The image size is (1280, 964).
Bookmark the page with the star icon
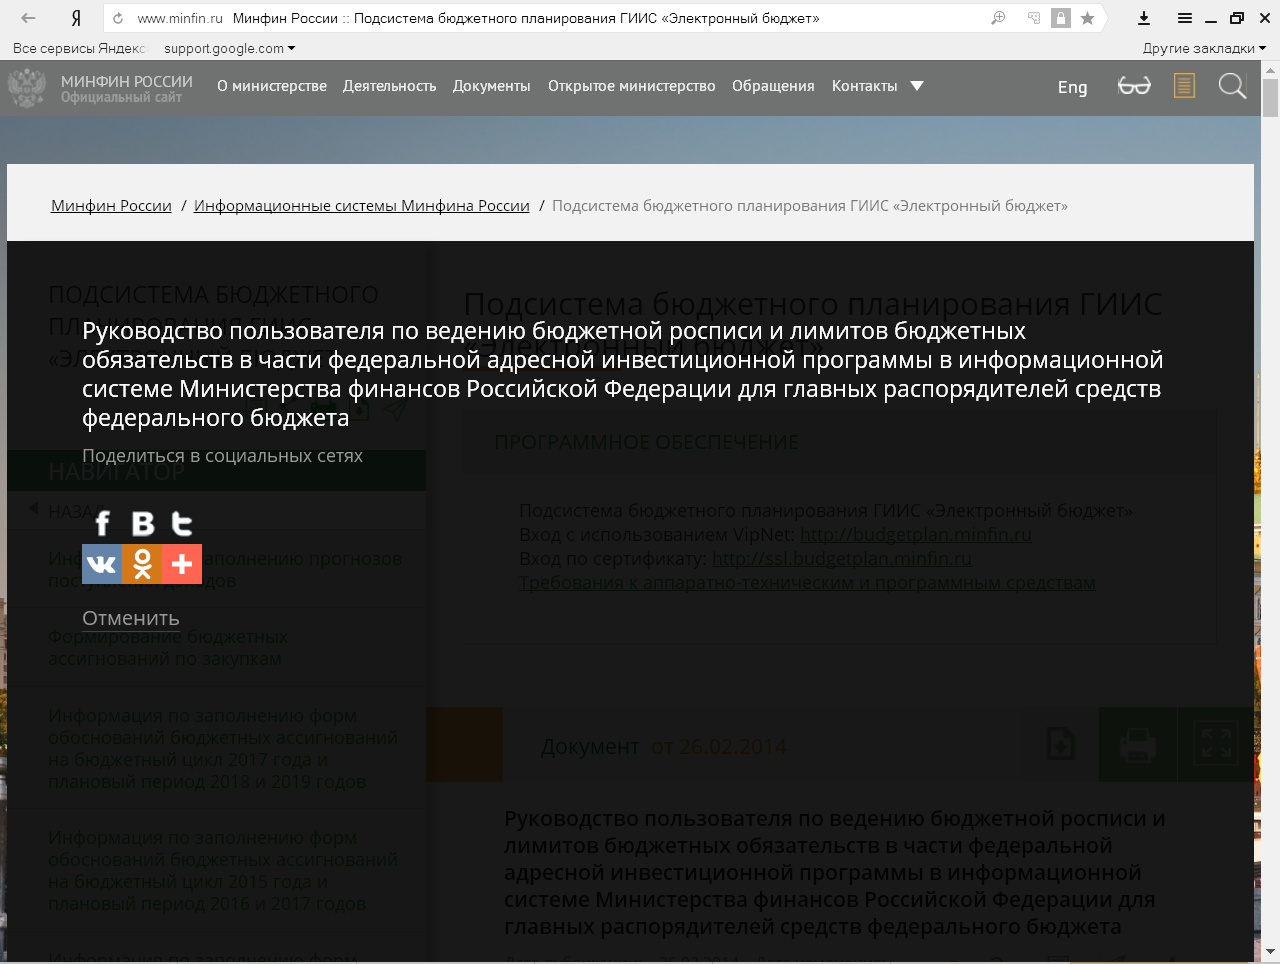[x=1087, y=18]
